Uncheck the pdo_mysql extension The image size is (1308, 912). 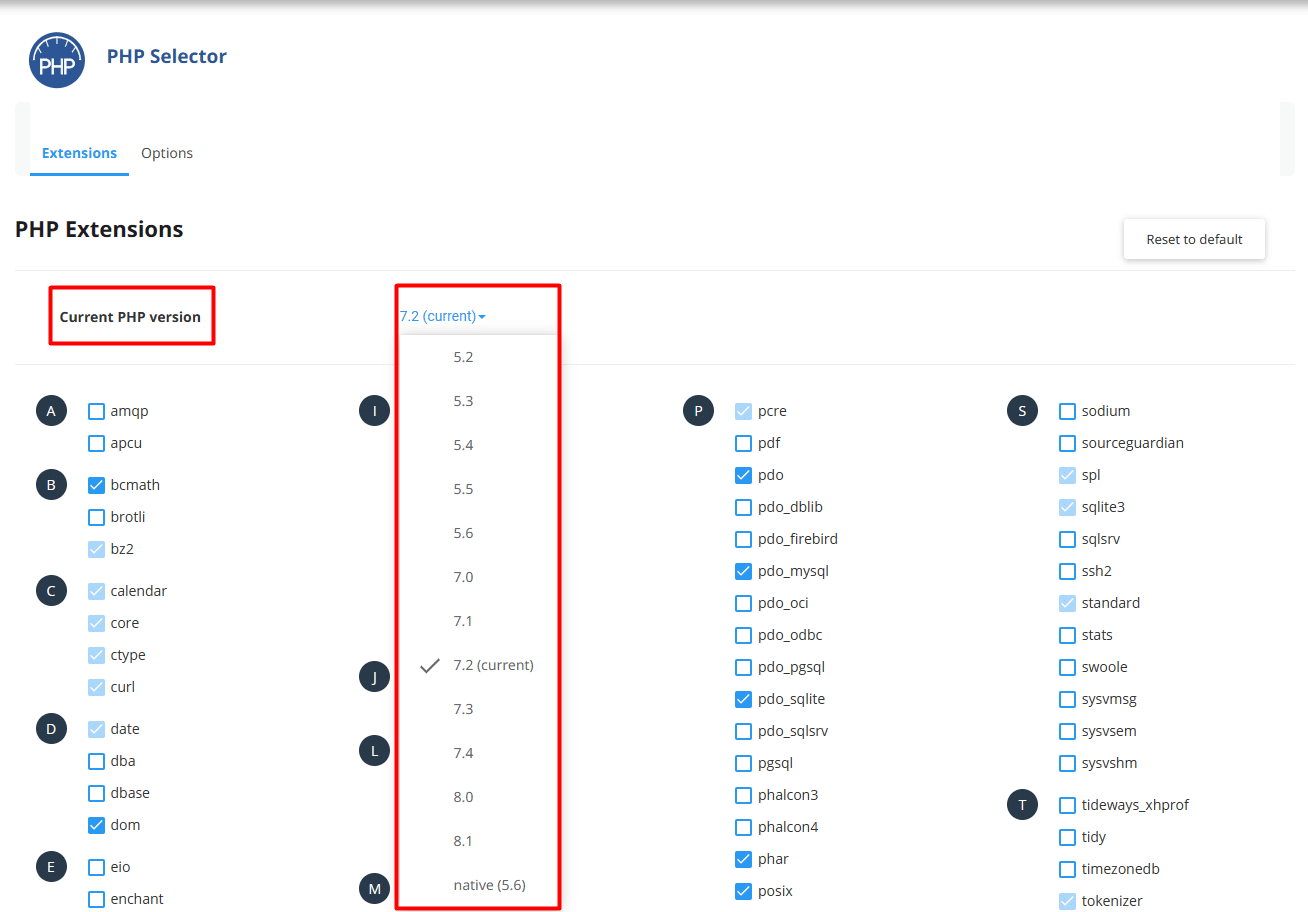click(743, 570)
